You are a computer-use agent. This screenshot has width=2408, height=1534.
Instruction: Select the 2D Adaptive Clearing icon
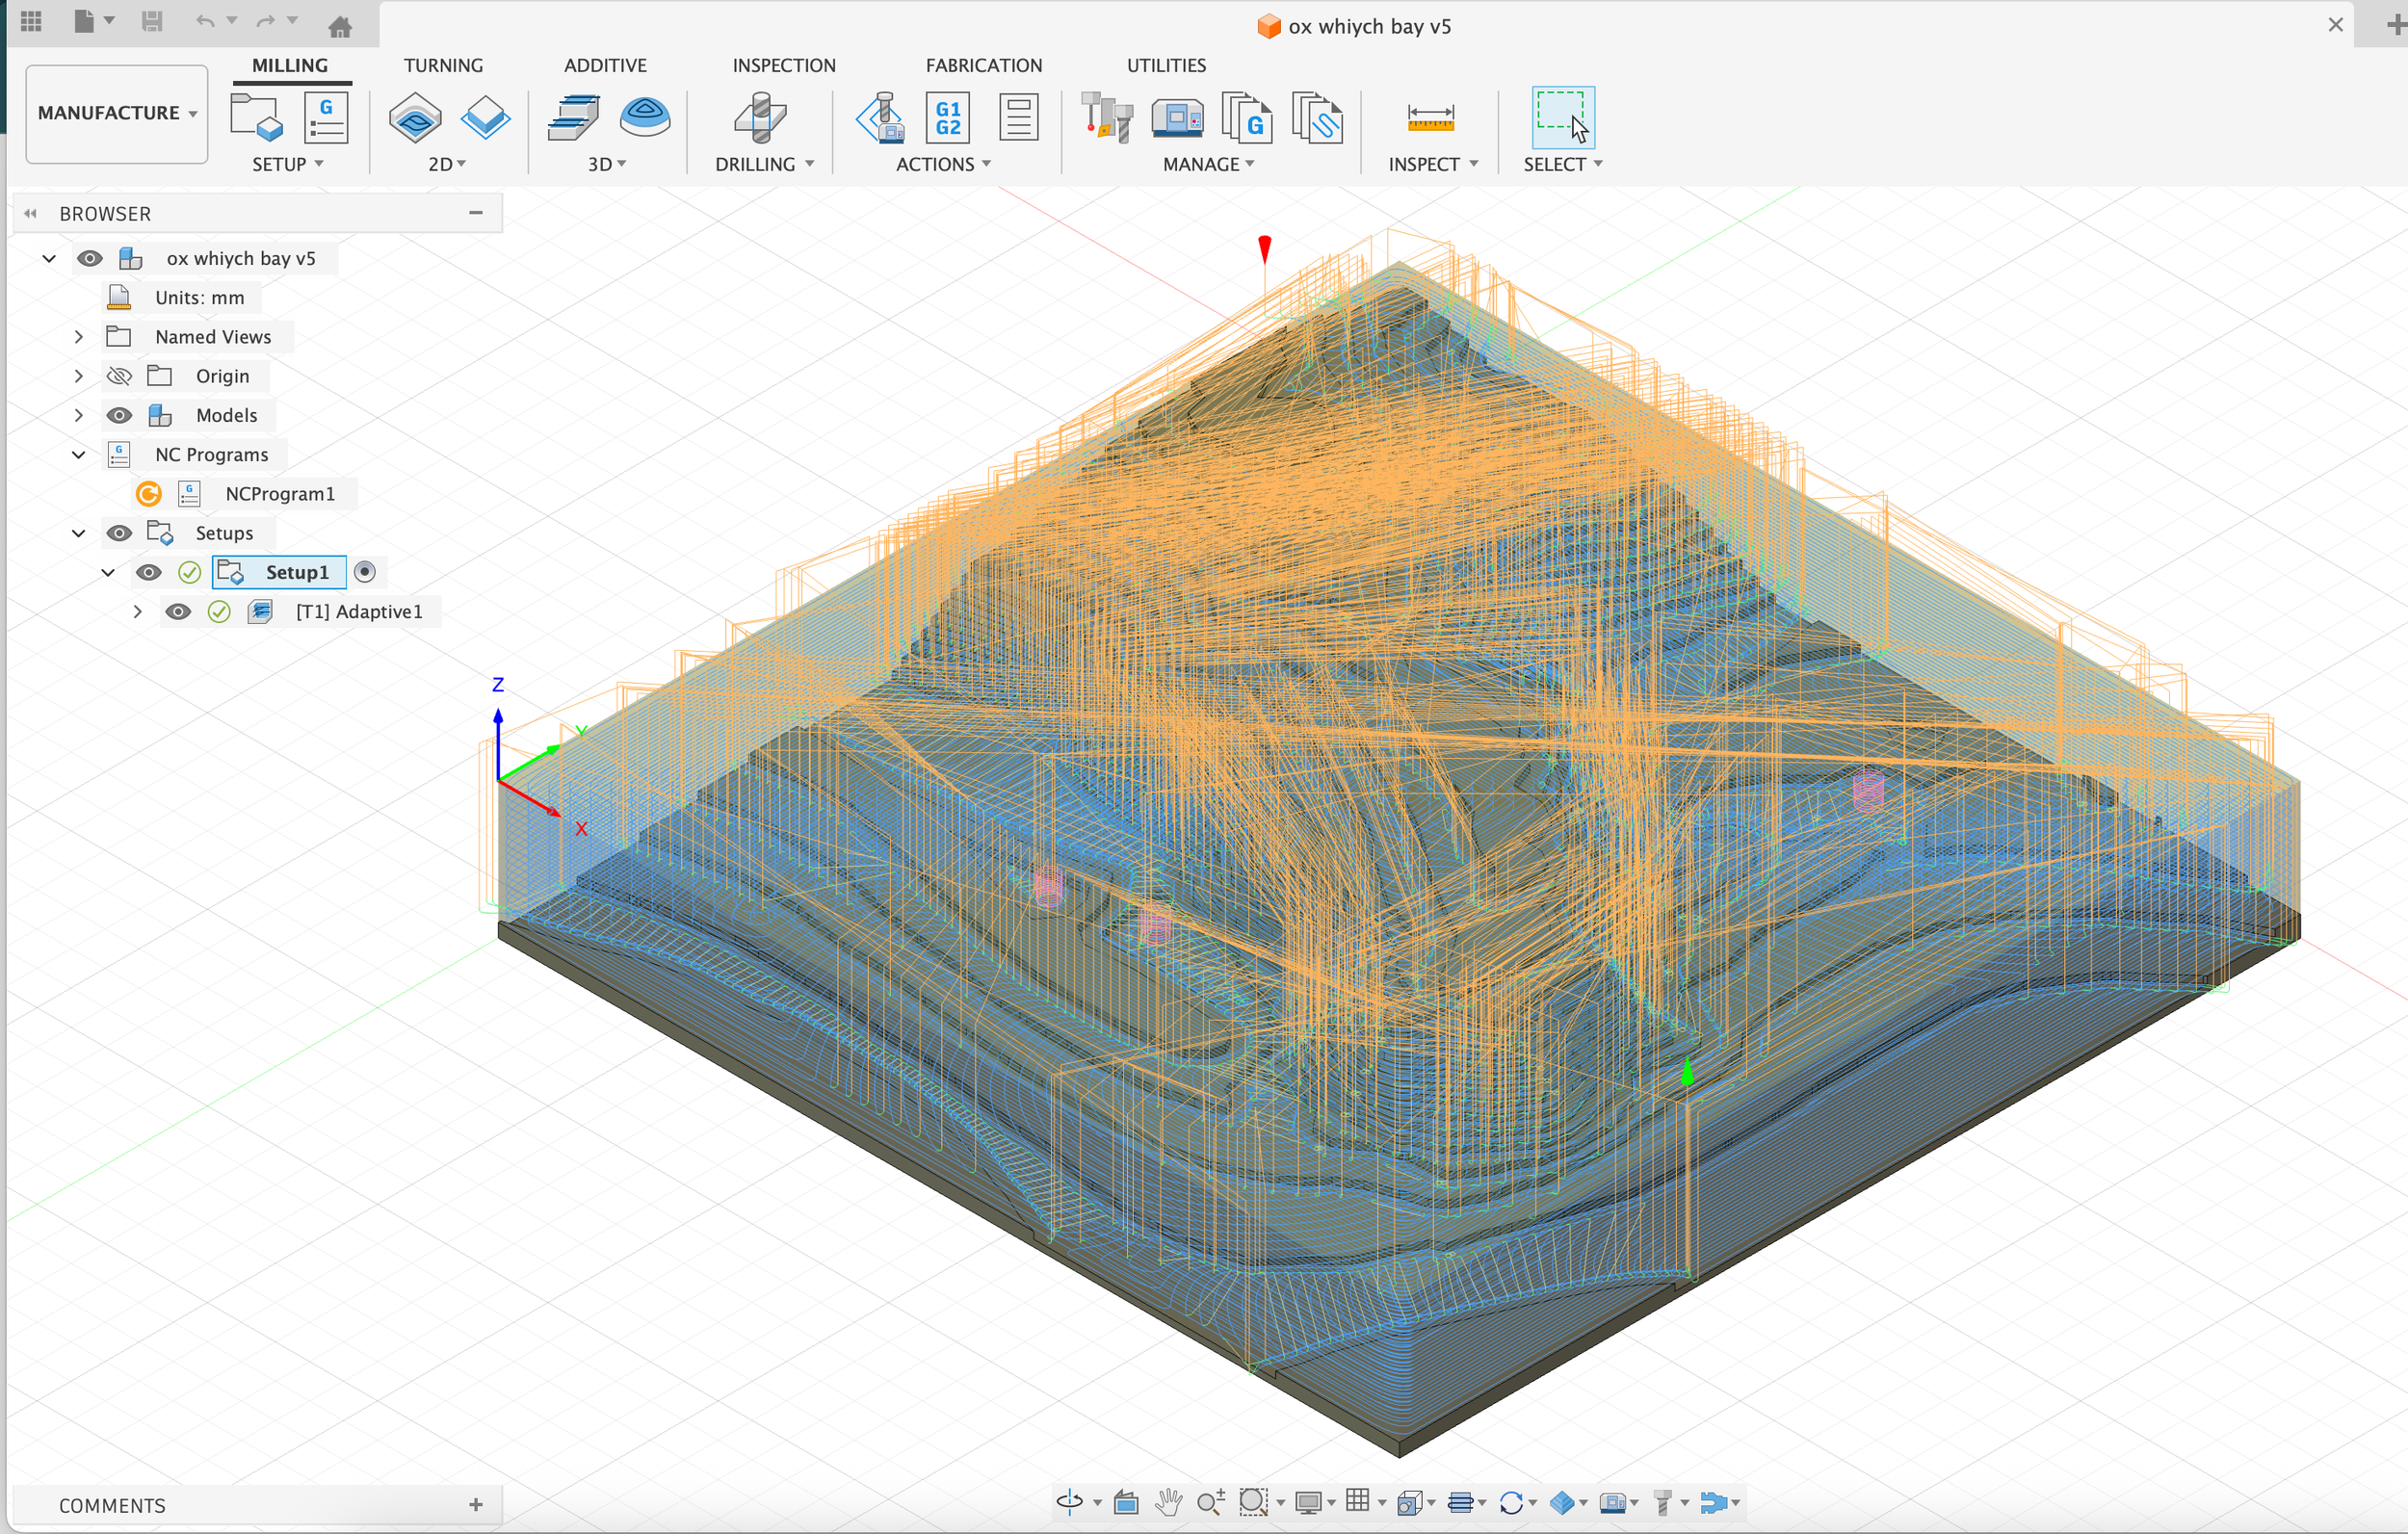click(415, 118)
